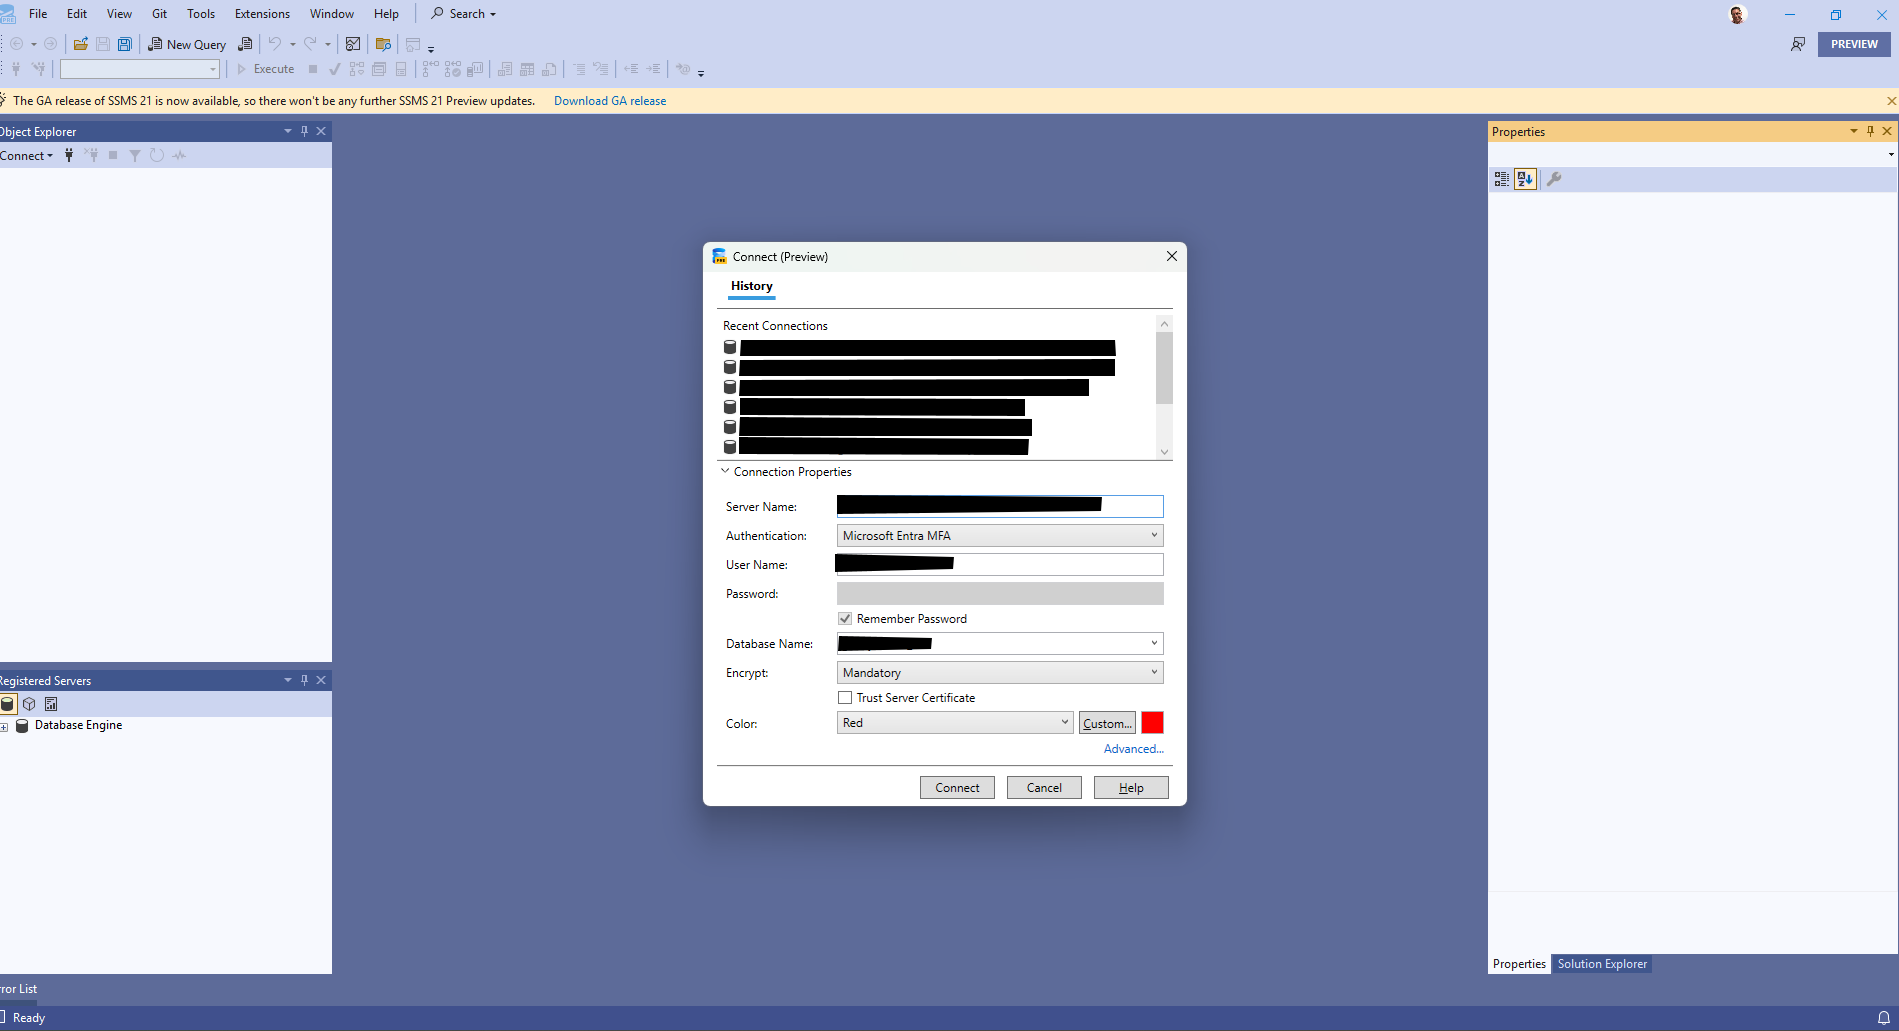The image size is (1899, 1031).
Task: Open the Git menu
Action: (x=159, y=14)
